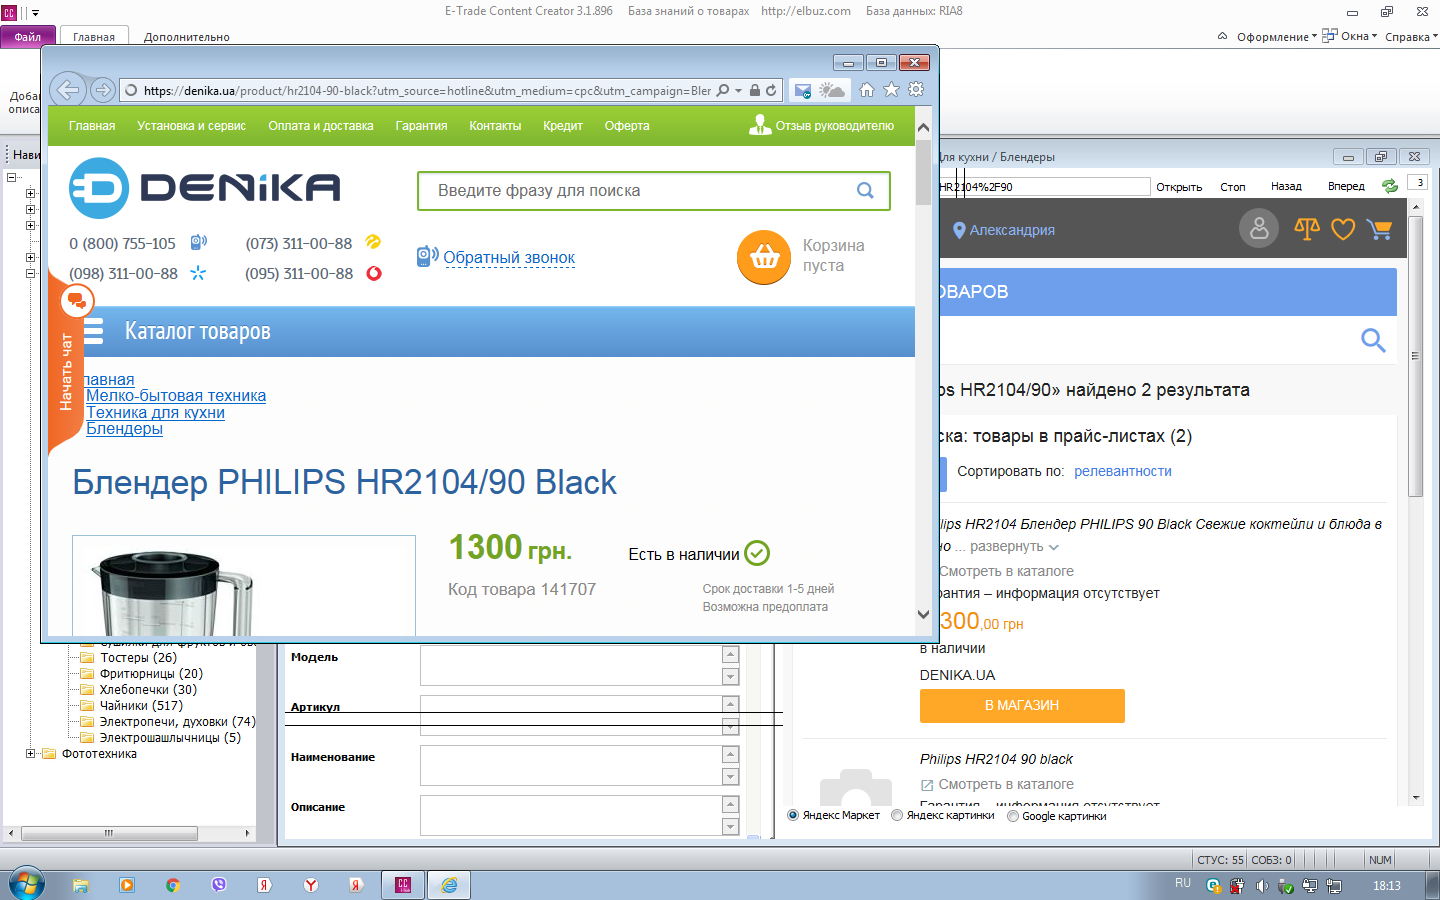Open the orange shopping basket on Denika
Screen dimensions: 1440x900
pyautogui.click(x=764, y=257)
